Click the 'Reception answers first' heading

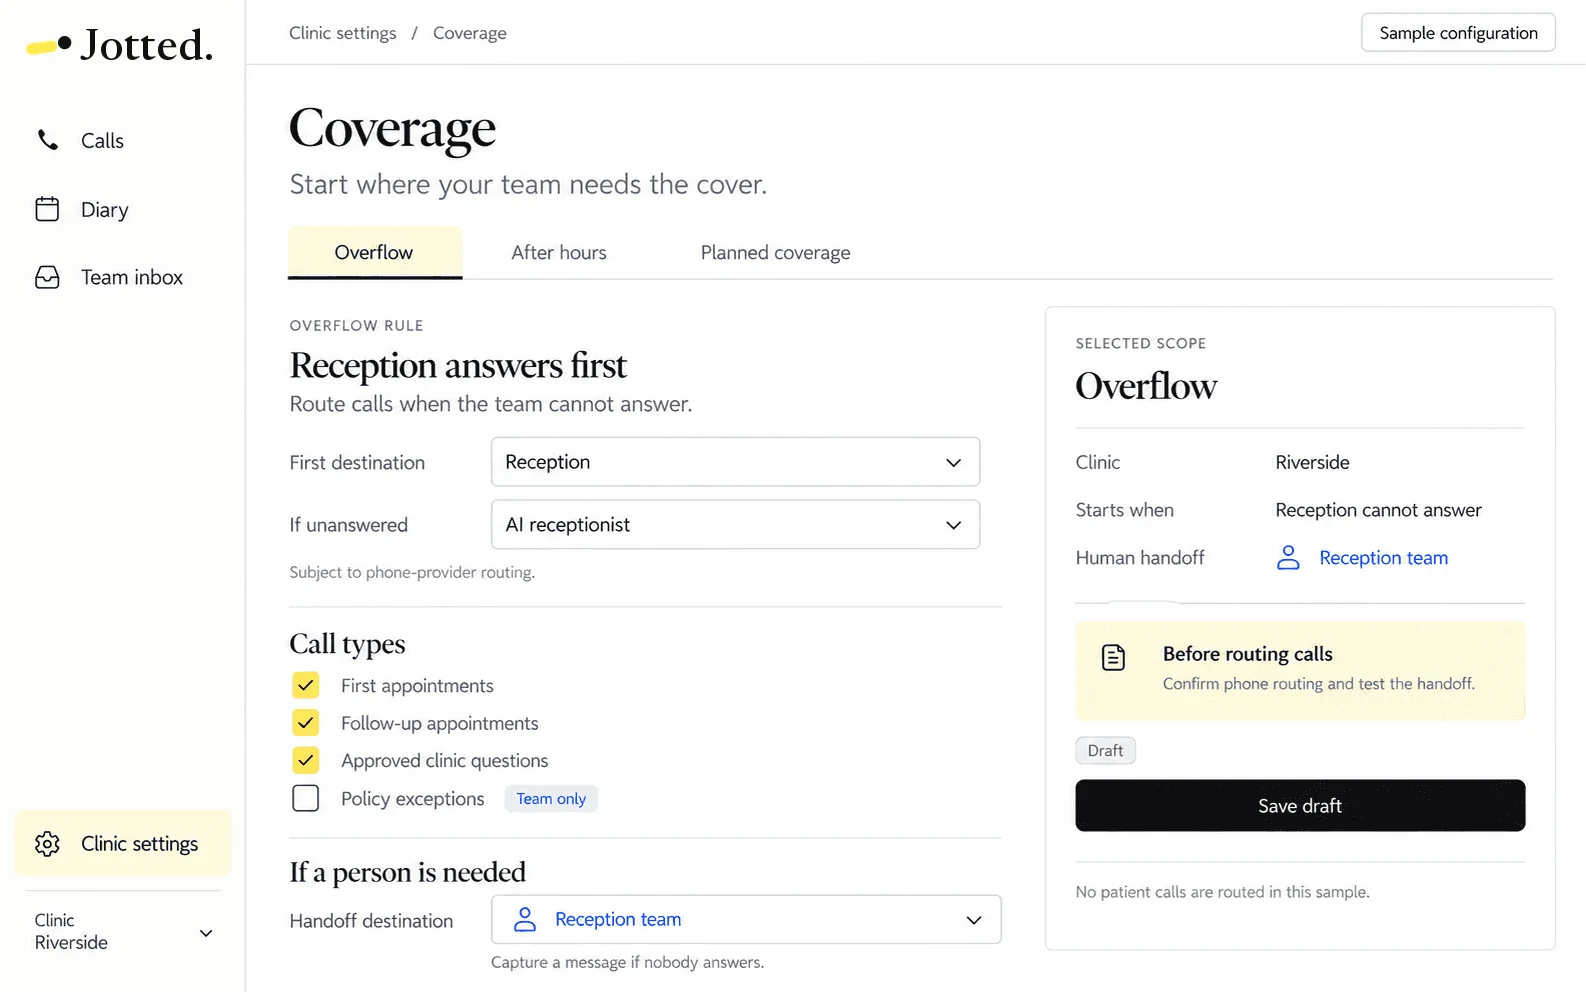458,366
